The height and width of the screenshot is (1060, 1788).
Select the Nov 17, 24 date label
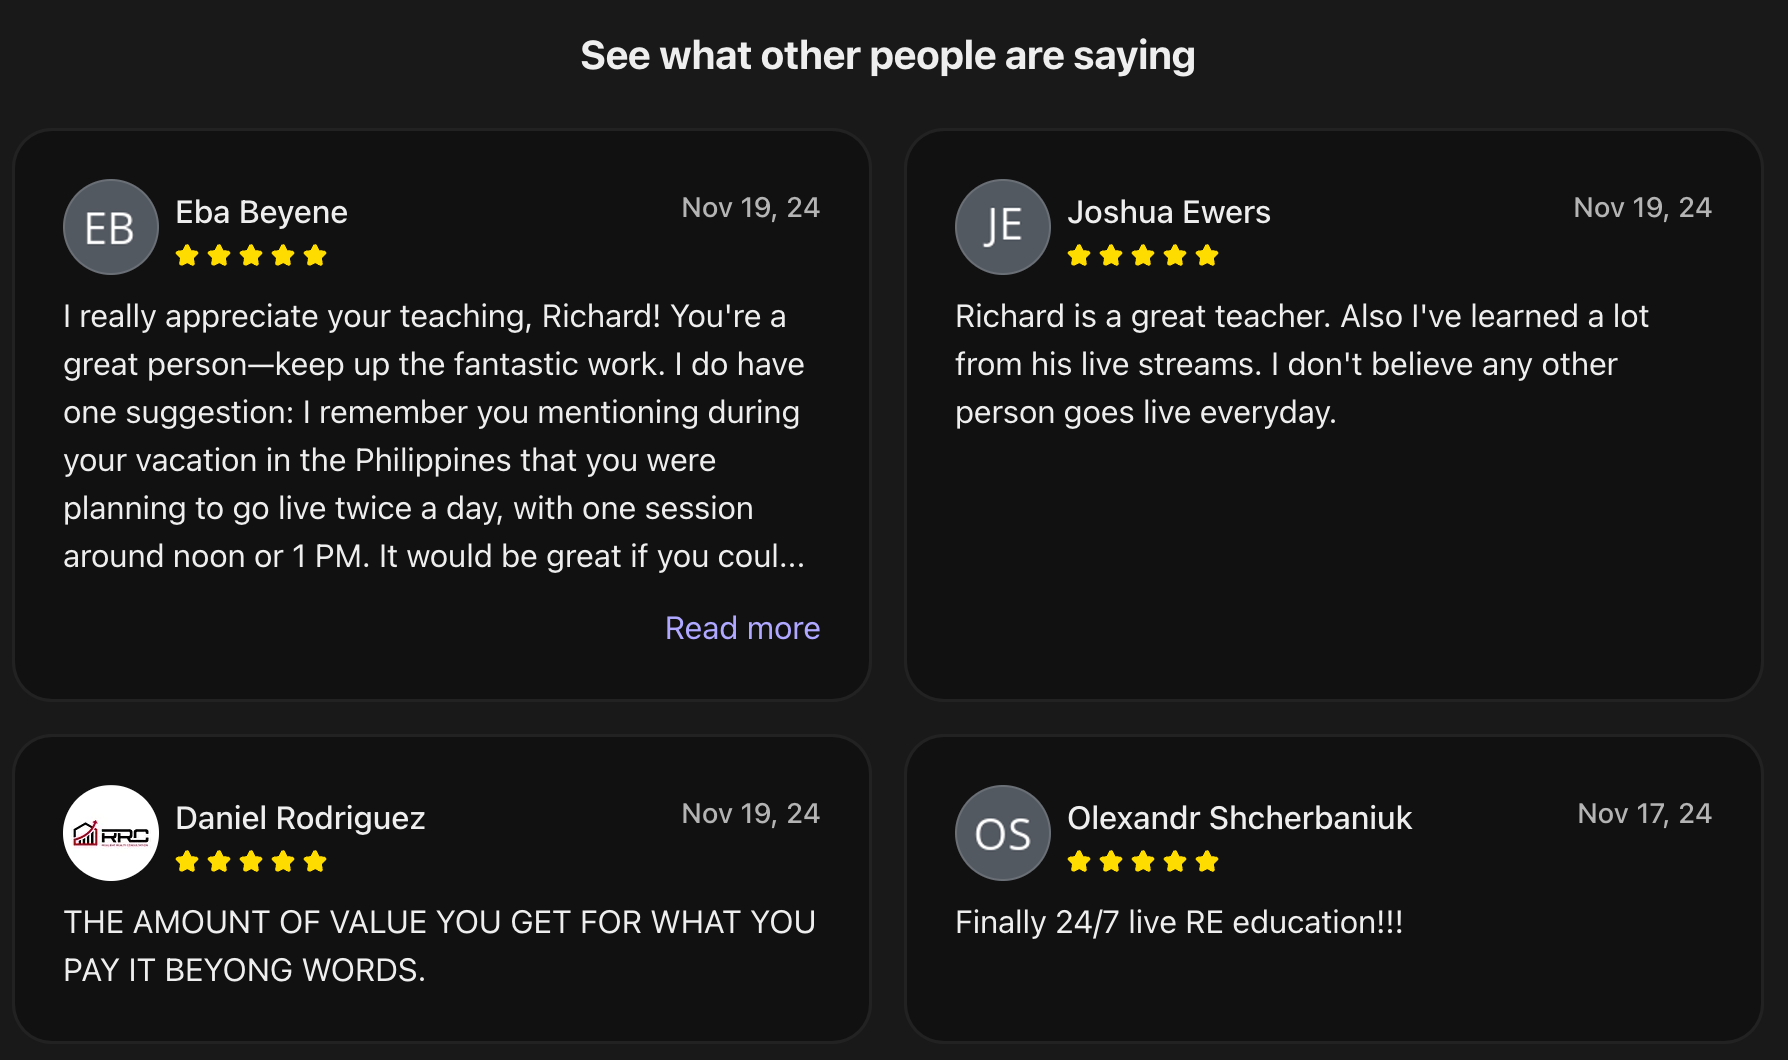pos(1643,814)
